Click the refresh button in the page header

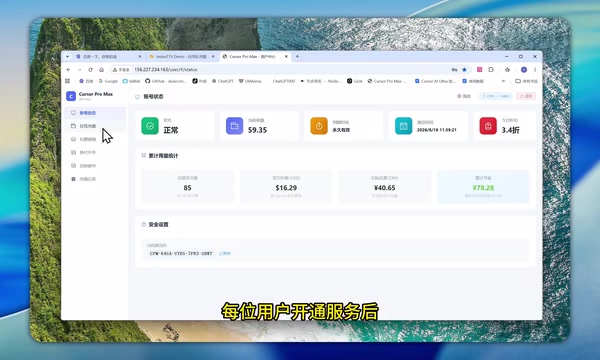(x=464, y=96)
